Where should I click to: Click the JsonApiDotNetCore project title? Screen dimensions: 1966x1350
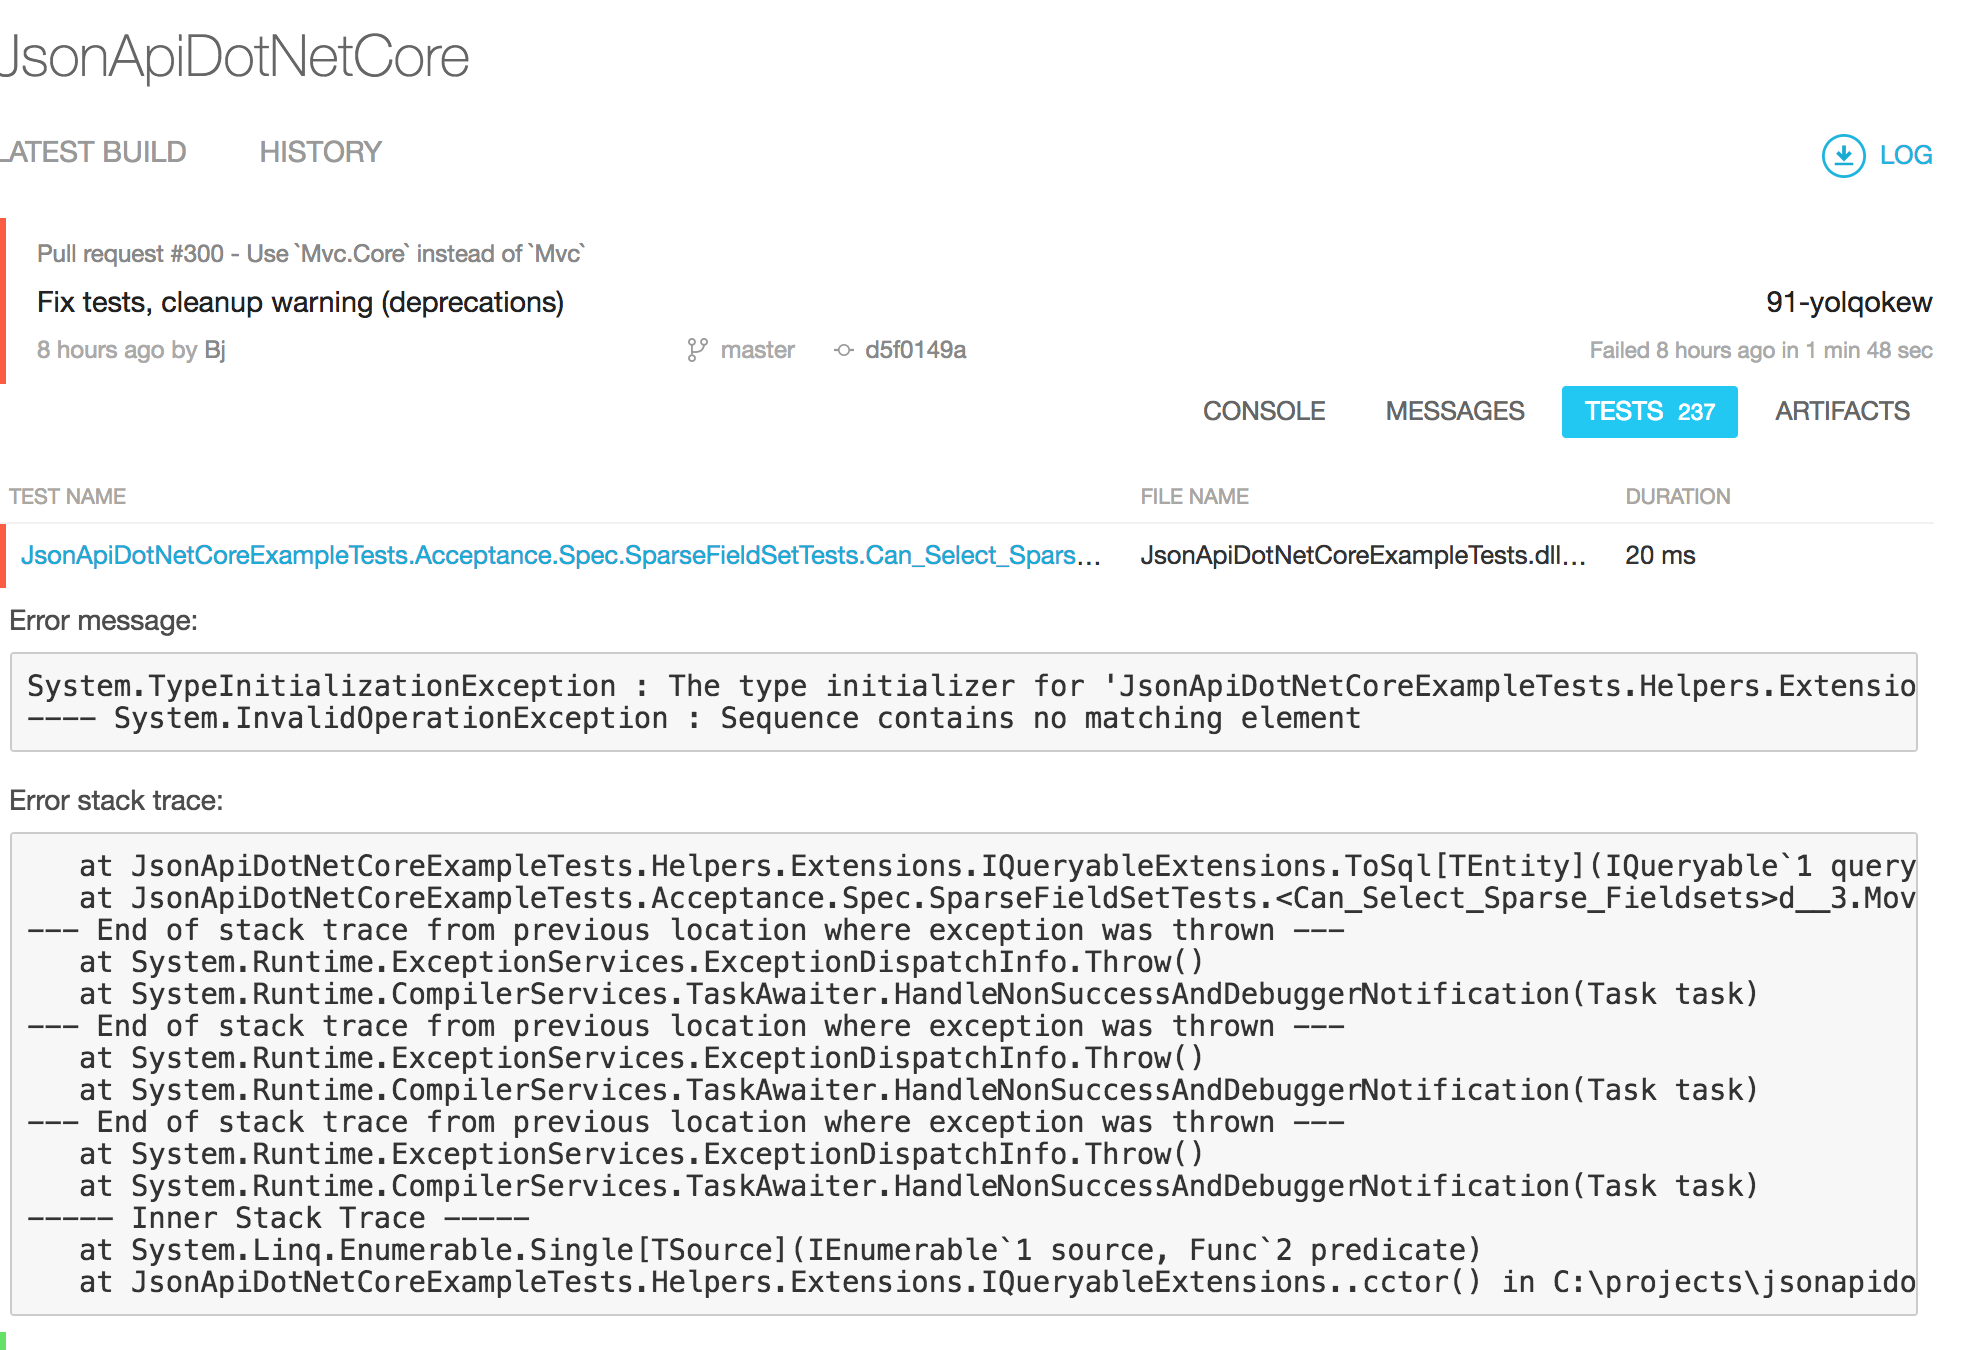tap(233, 56)
